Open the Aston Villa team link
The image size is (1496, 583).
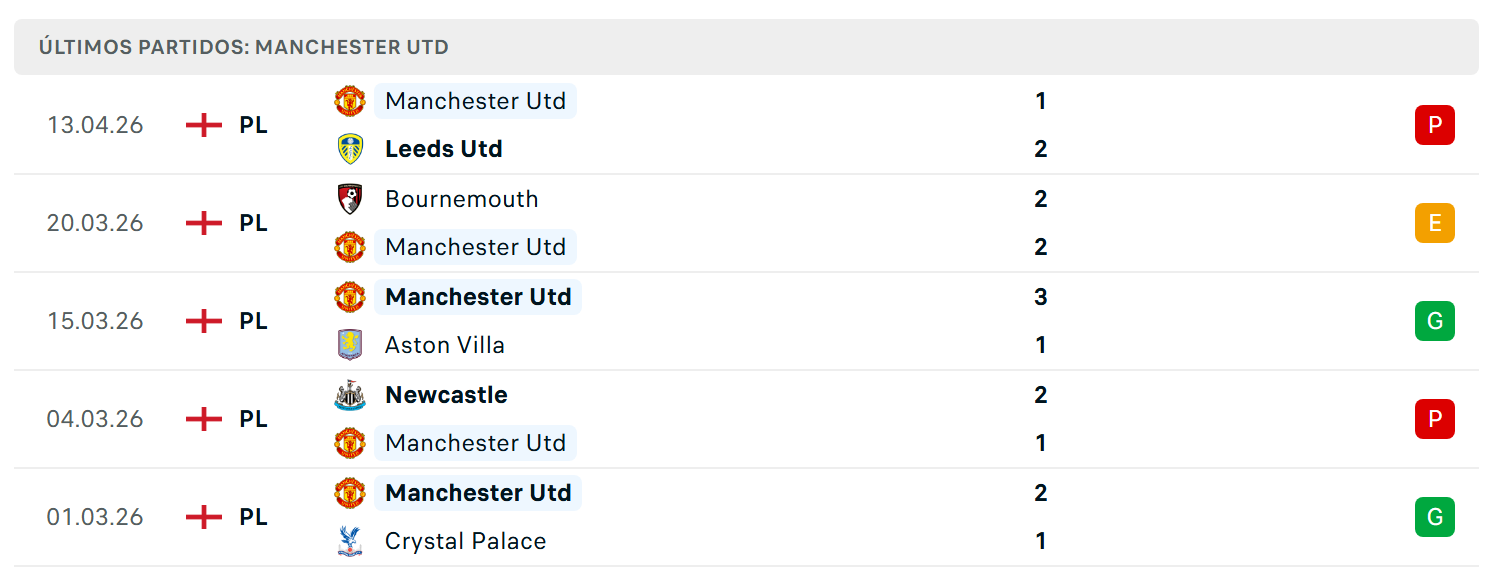pyautogui.click(x=445, y=345)
